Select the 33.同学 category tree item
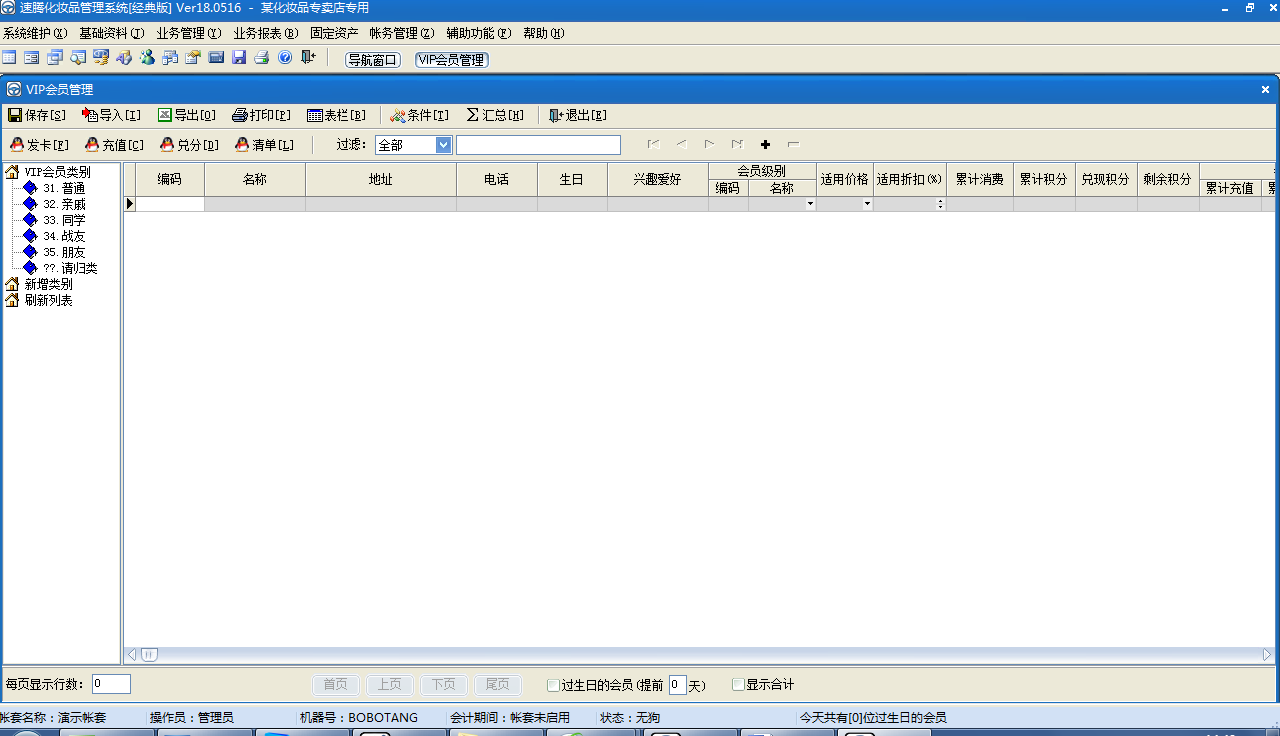 (x=64, y=220)
